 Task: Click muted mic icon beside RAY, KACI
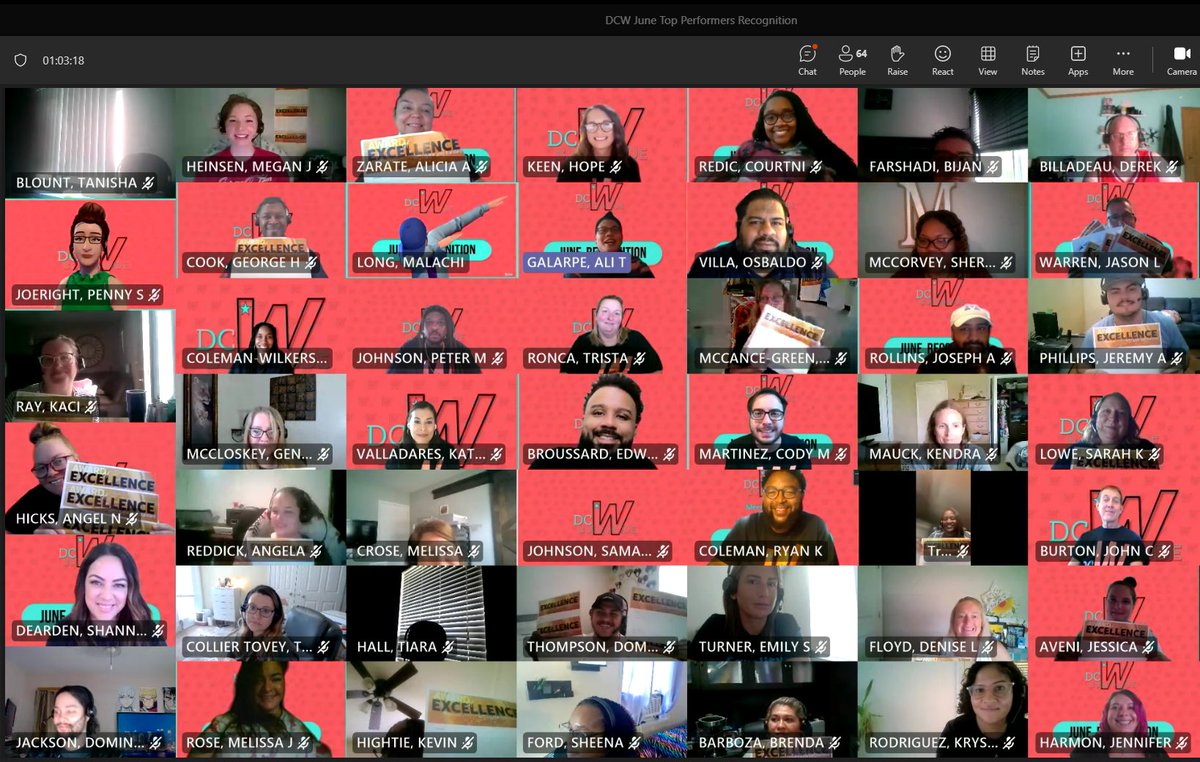click(x=91, y=407)
